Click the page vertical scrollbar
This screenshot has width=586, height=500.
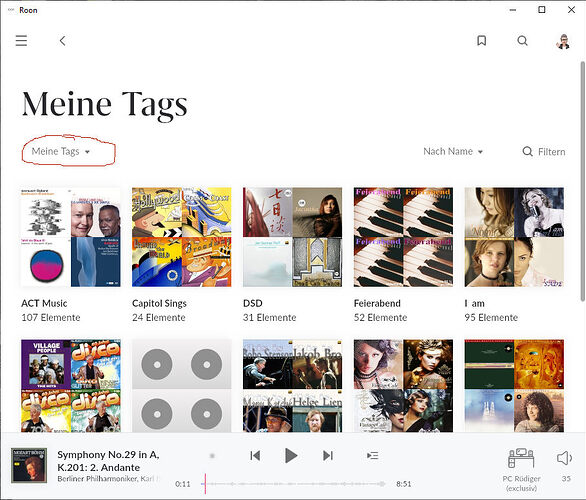tap(582, 181)
